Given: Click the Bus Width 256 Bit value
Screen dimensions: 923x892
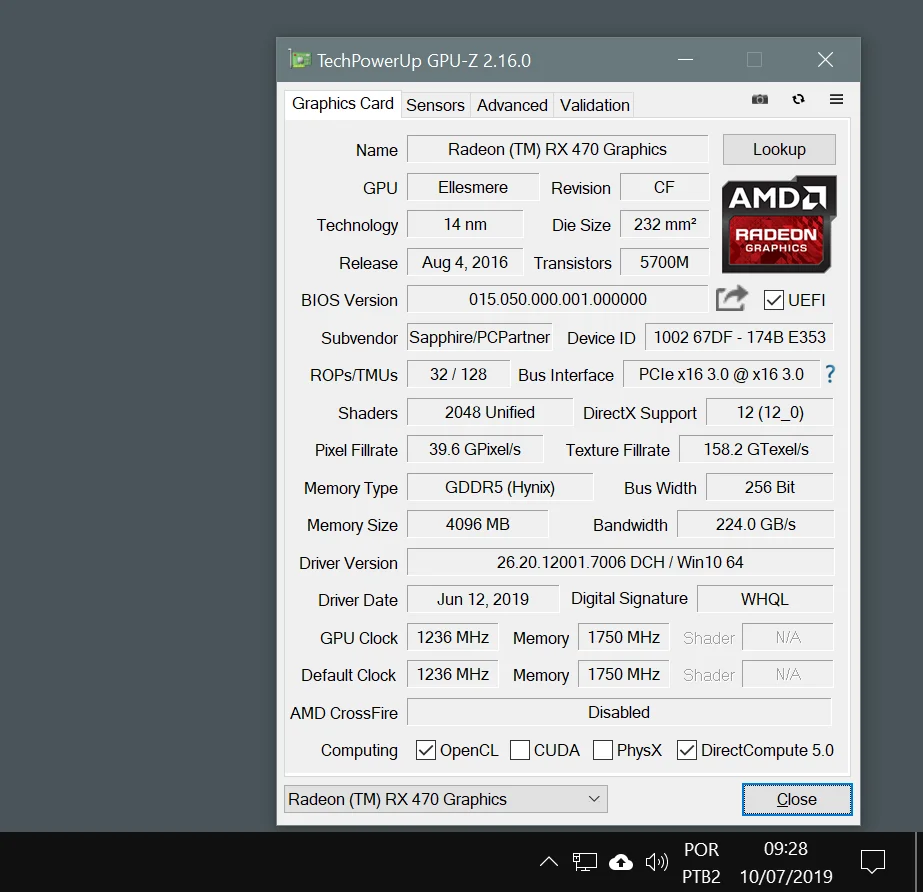Looking at the screenshot, I should coord(770,488).
